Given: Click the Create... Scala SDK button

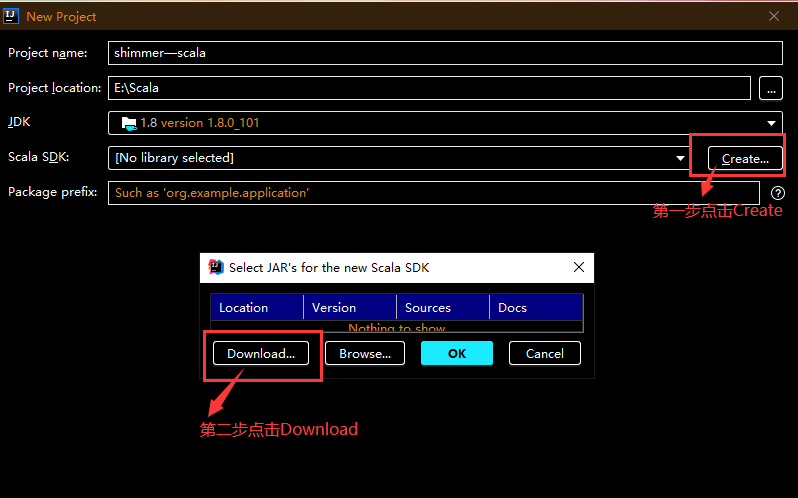Looking at the screenshot, I should click(745, 158).
